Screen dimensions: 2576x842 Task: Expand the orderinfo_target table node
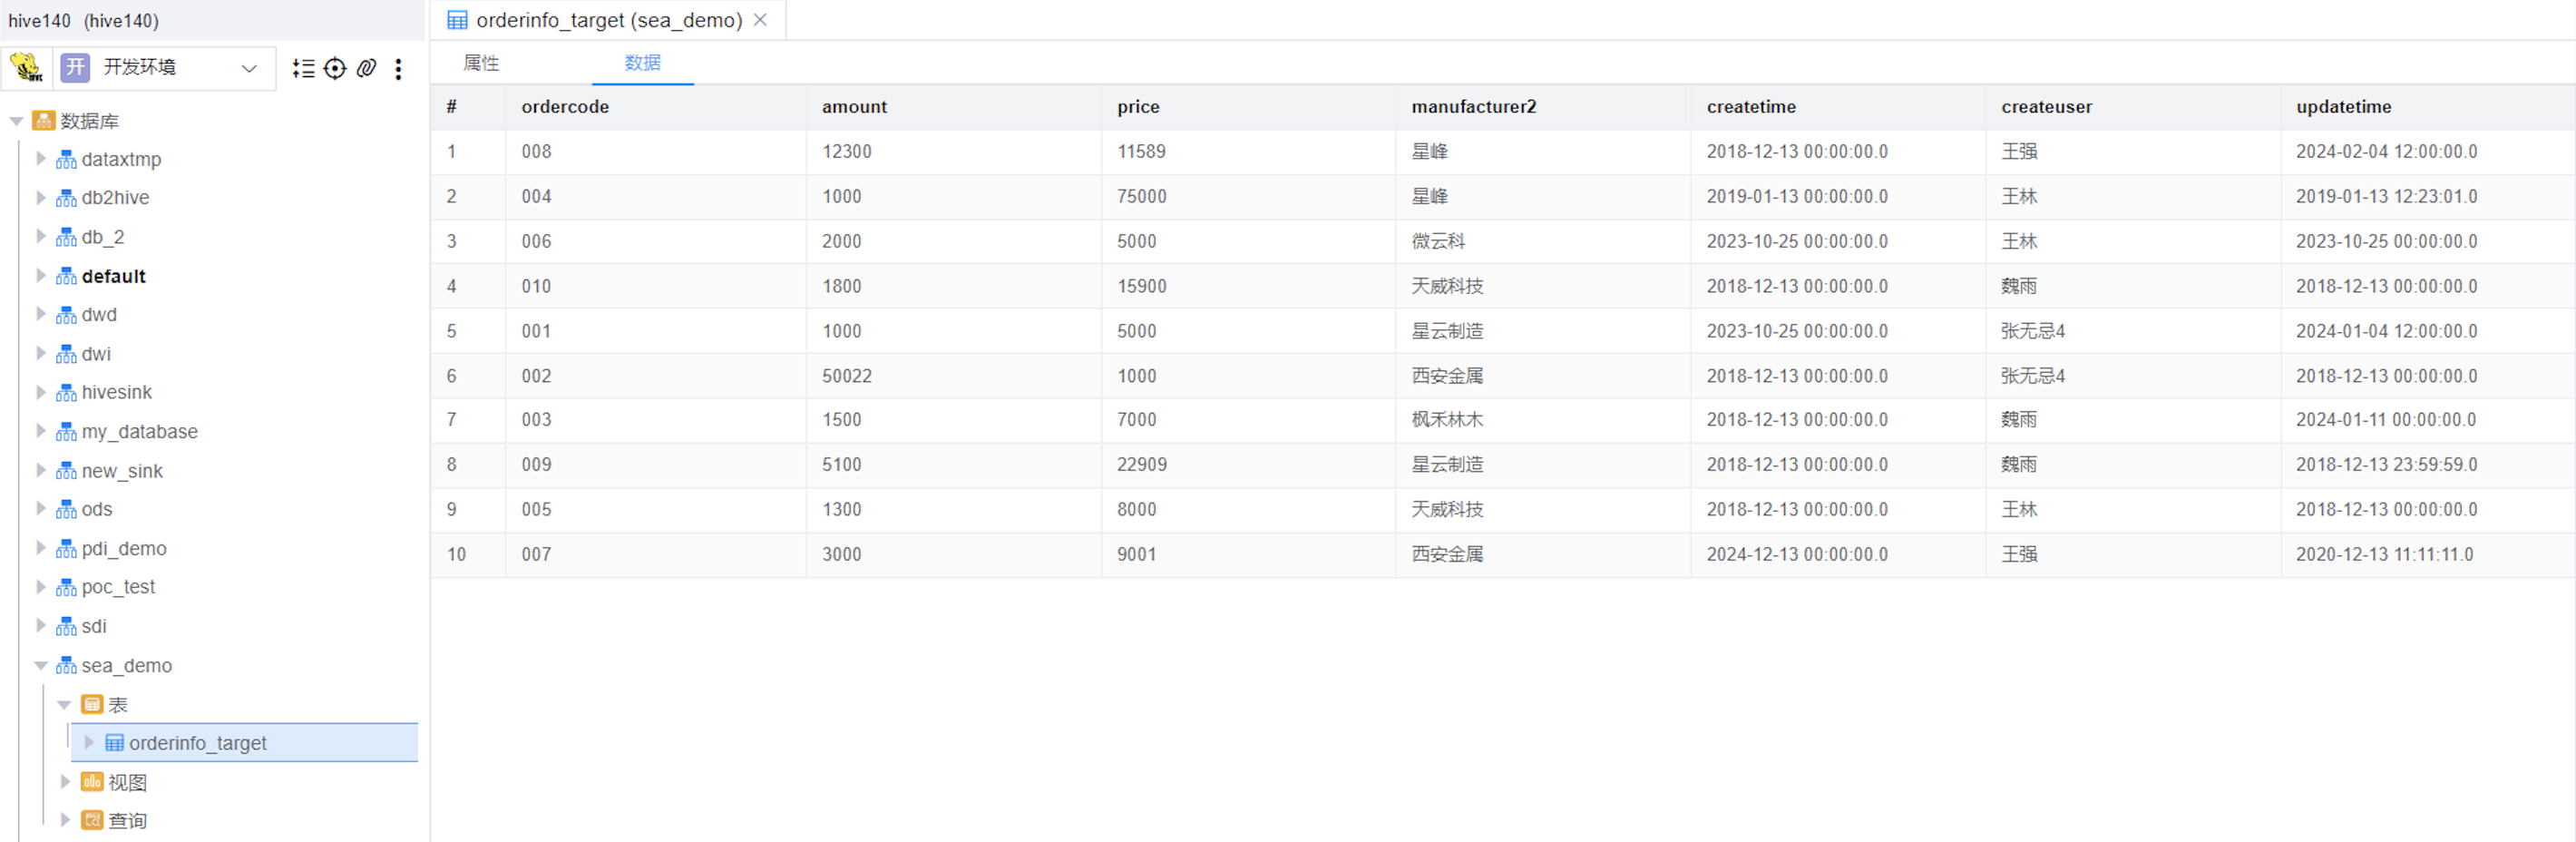pos(89,743)
